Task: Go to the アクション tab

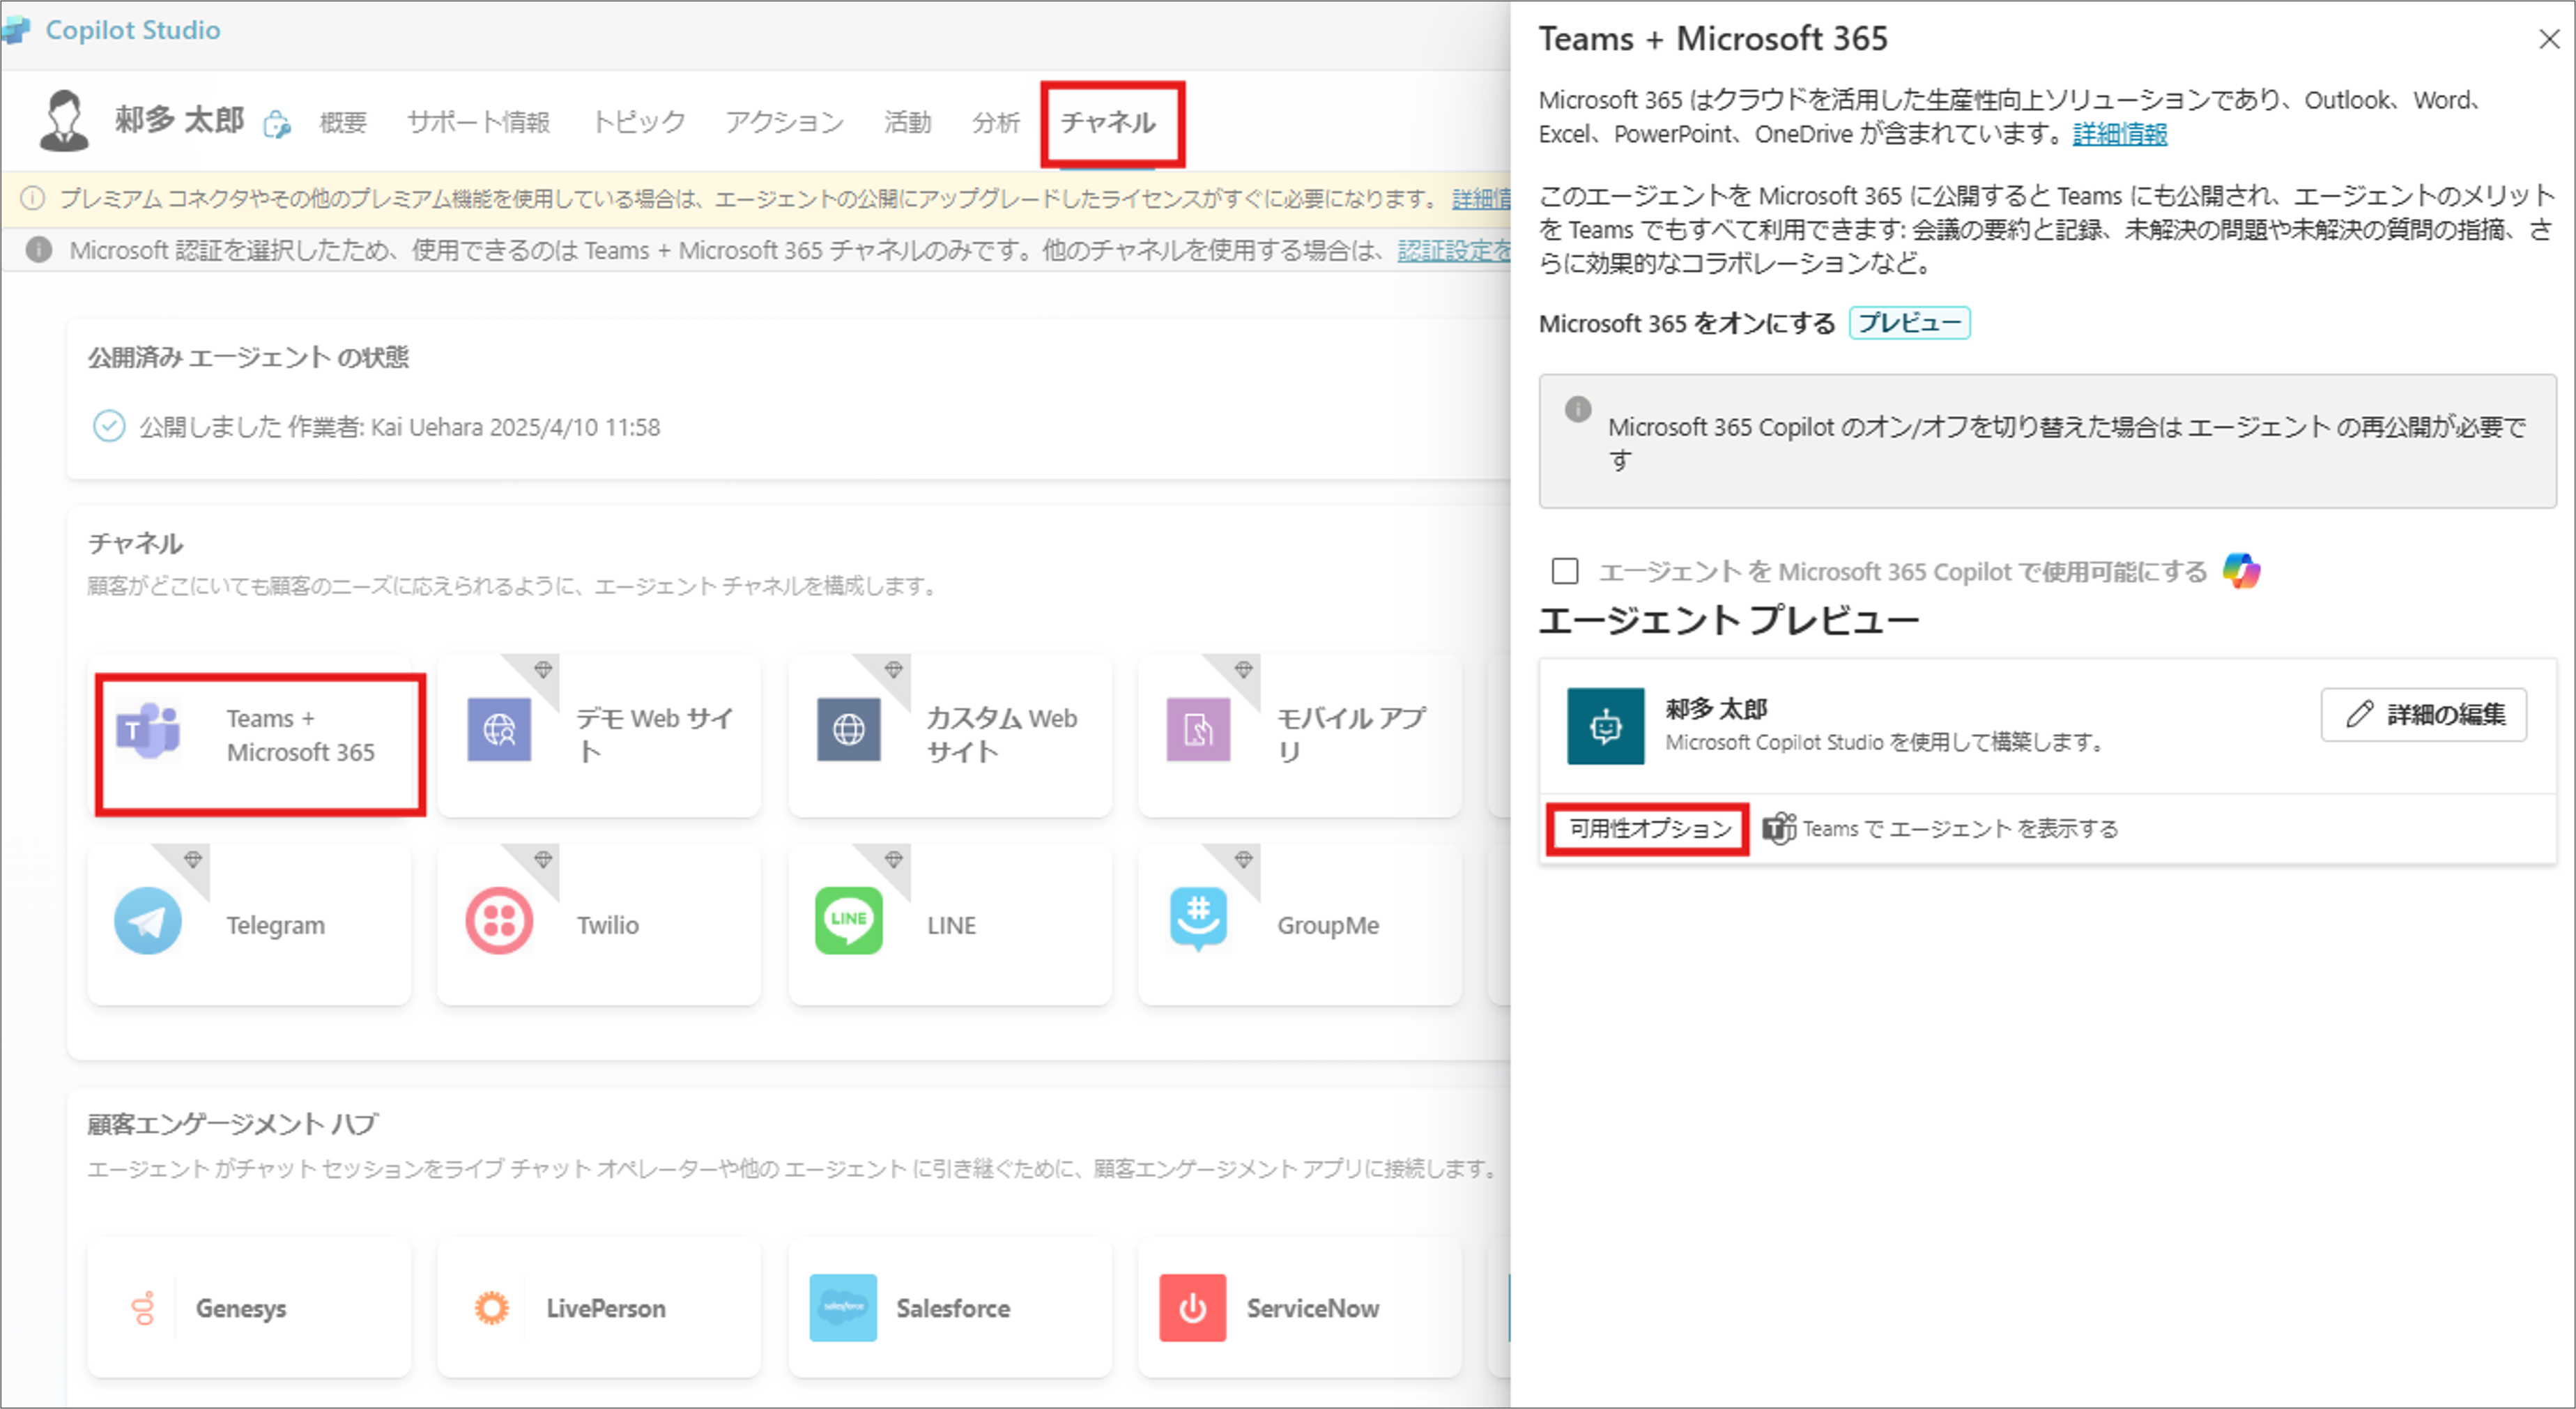Action: click(784, 123)
